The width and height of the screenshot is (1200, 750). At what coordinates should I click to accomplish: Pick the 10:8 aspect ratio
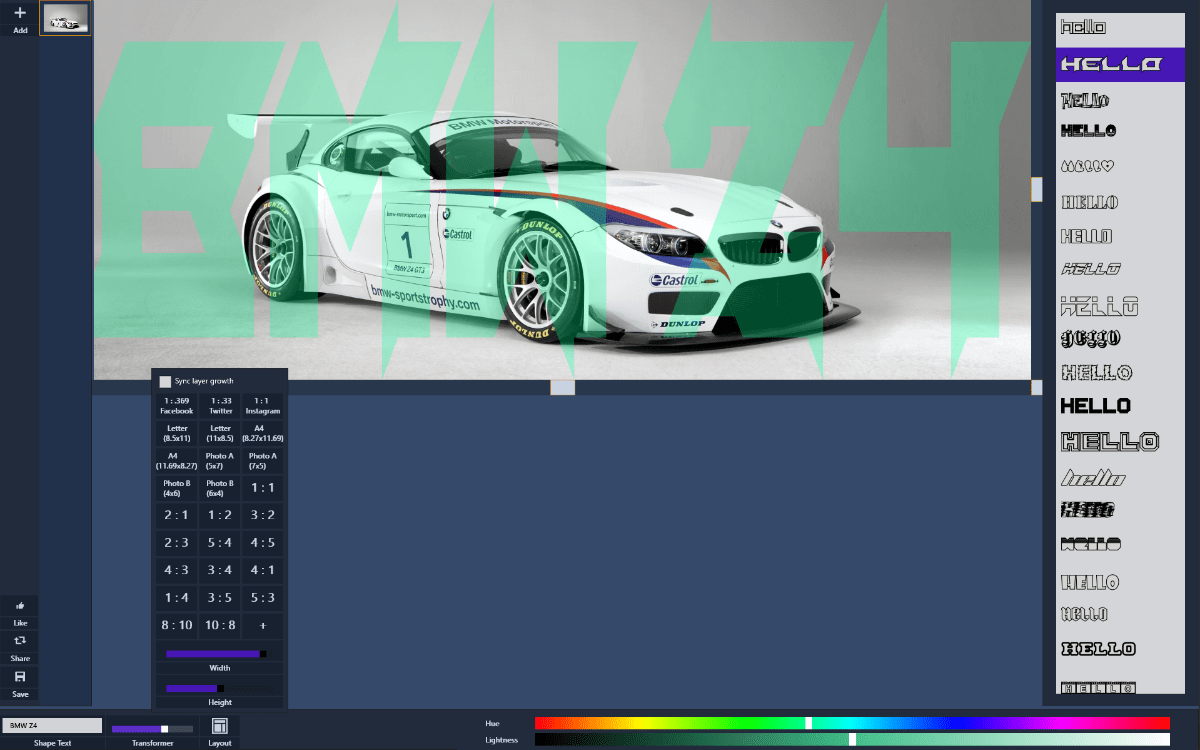coord(219,625)
